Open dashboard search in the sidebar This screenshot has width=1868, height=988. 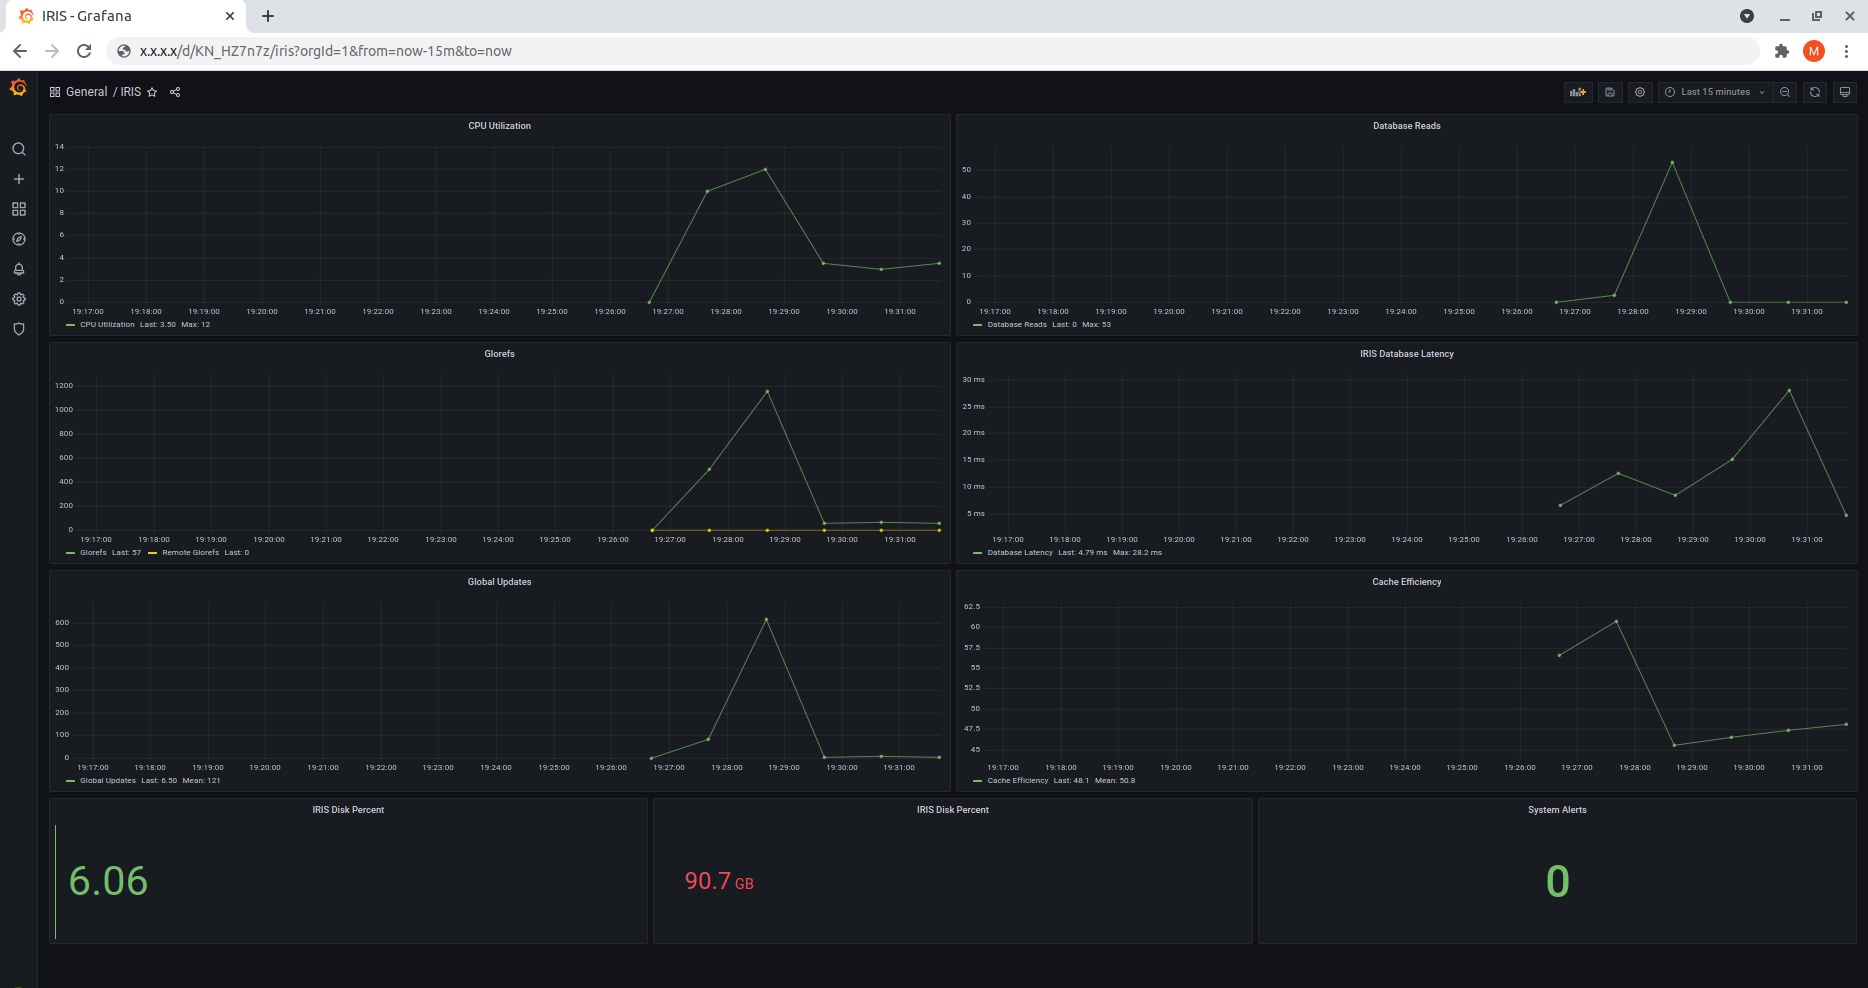pyautogui.click(x=18, y=149)
